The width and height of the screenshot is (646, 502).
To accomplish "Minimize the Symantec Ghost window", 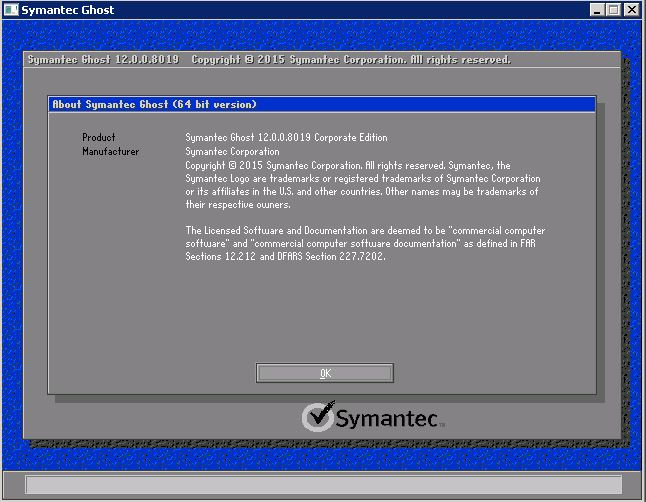I will [x=596, y=9].
